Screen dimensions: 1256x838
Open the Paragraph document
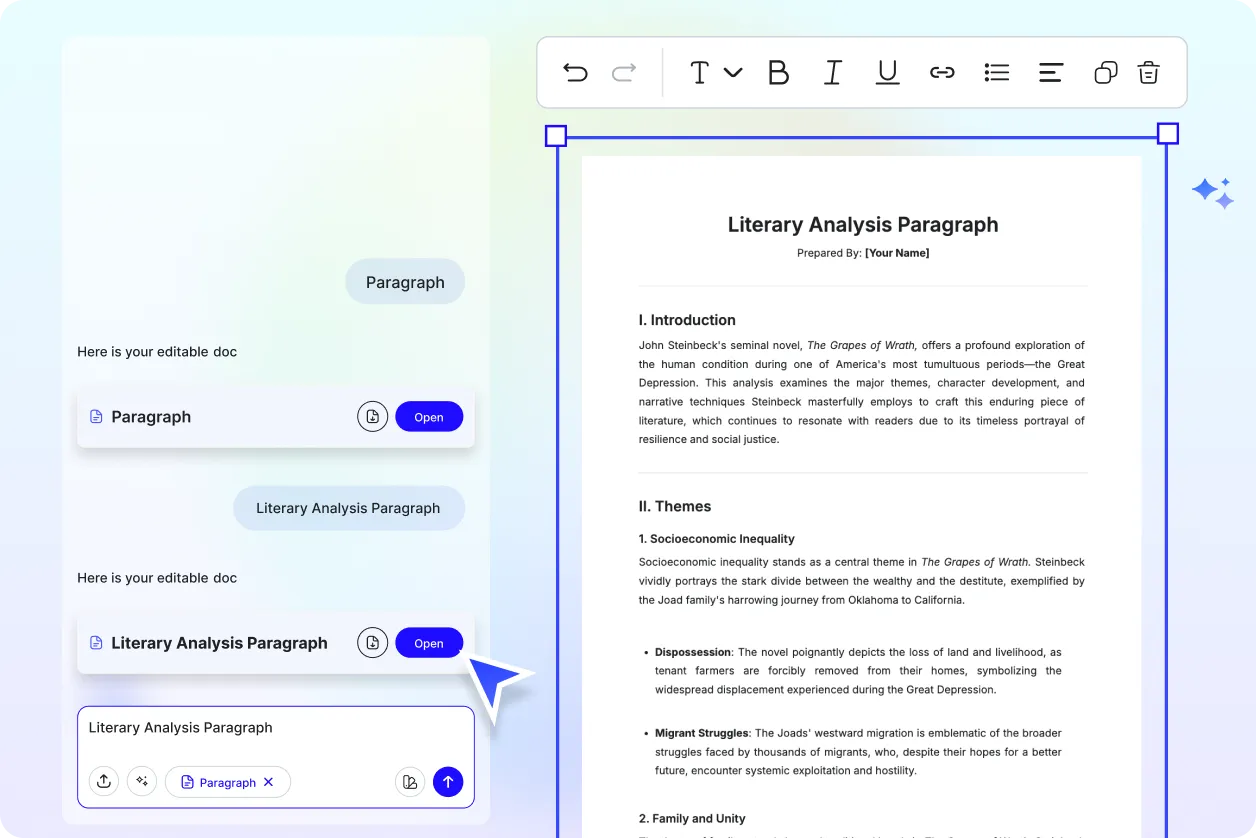[429, 416]
